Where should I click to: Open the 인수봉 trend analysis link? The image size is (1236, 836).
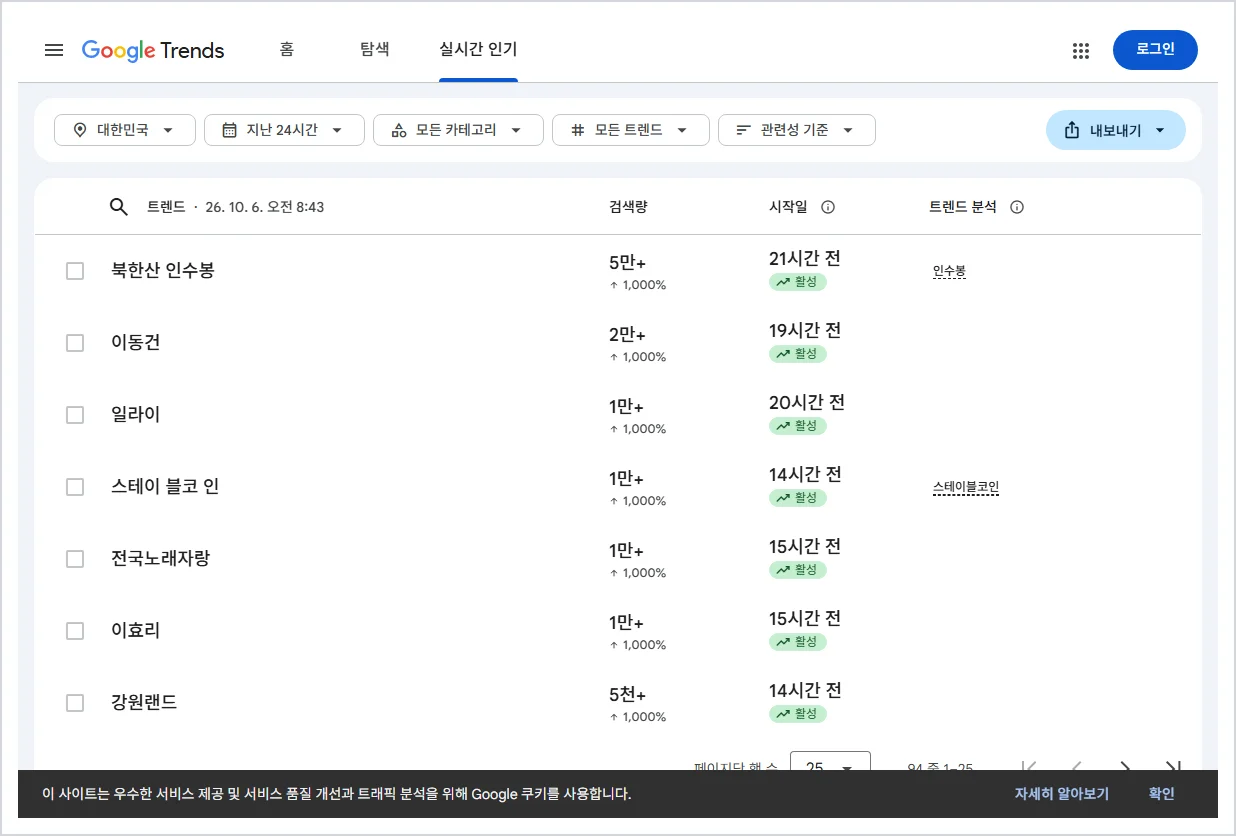(x=949, y=271)
